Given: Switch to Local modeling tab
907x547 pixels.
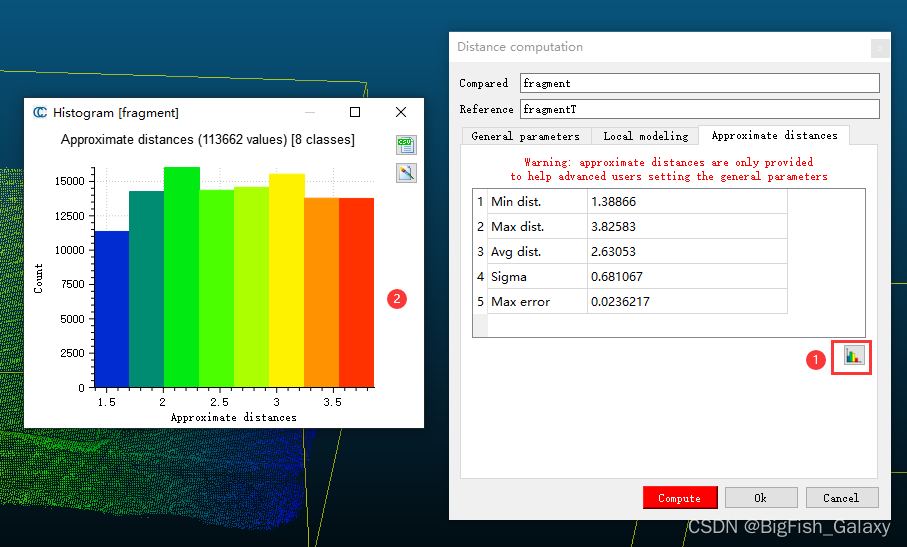Looking at the screenshot, I should click(646, 136).
